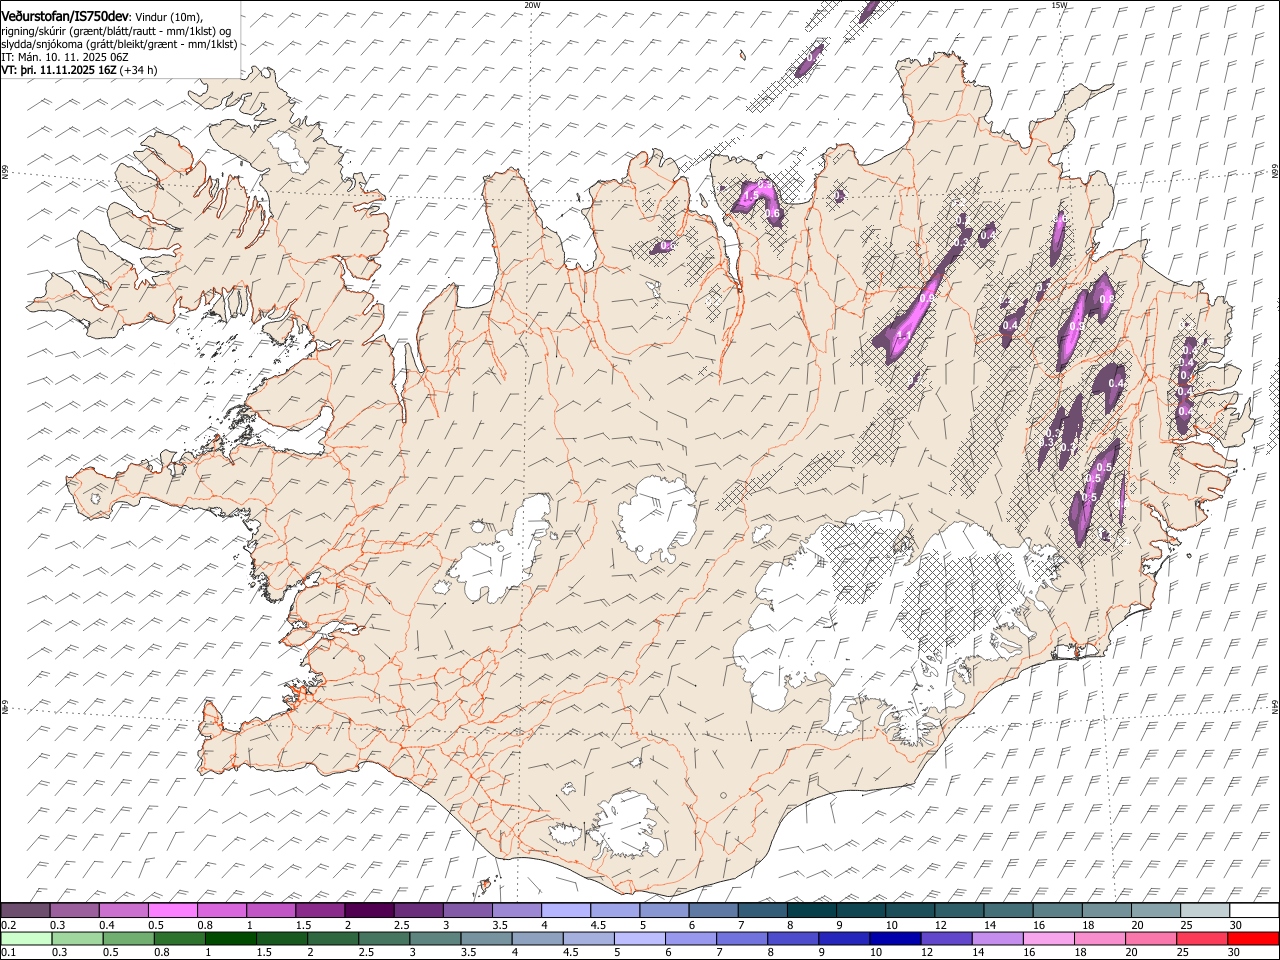
Task: Click the 'rigning/skúrir' legend description line
Action: (x=118, y=31)
